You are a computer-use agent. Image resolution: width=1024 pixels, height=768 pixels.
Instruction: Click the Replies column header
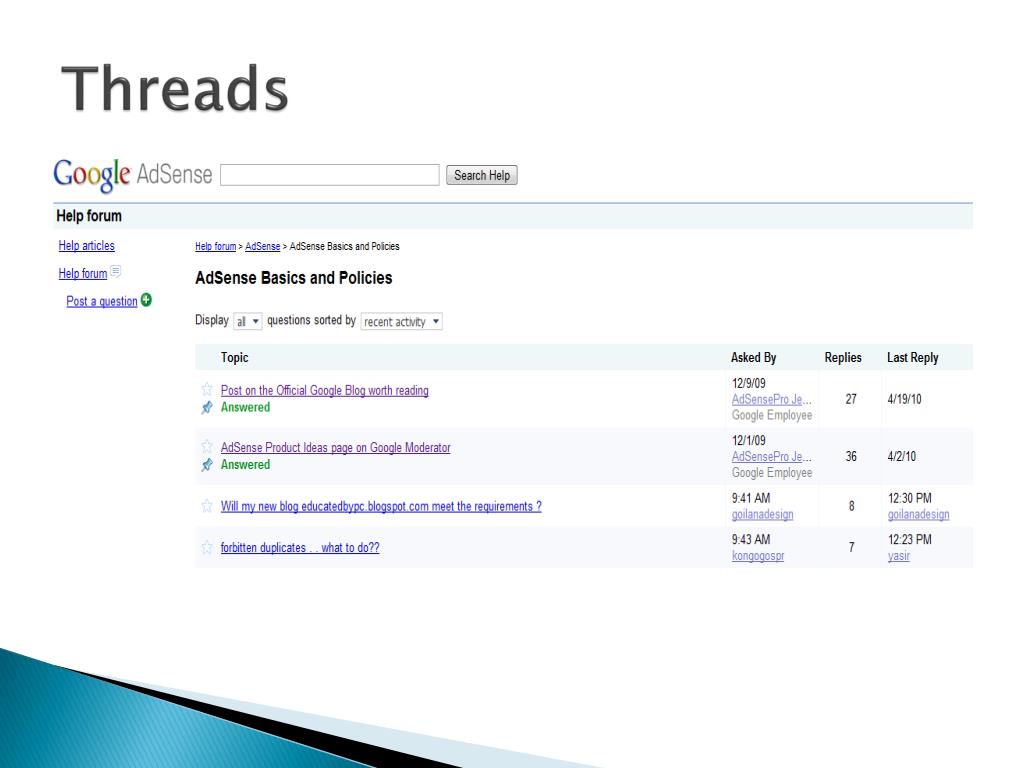(x=842, y=357)
